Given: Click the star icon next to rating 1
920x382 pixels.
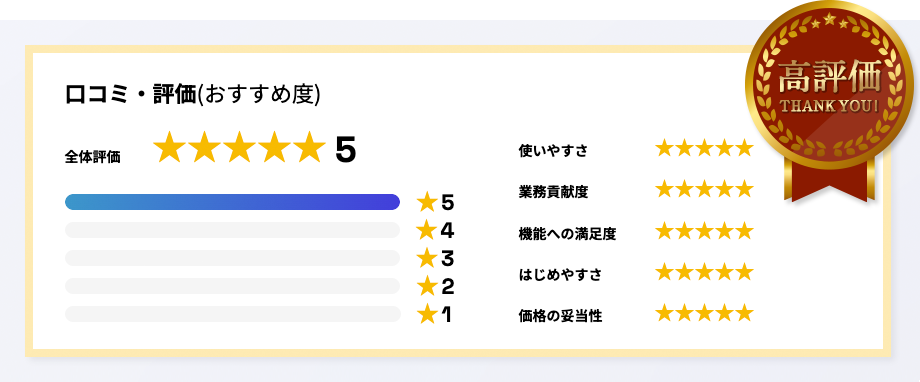Looking at the screenshot, I should [427, 315].
